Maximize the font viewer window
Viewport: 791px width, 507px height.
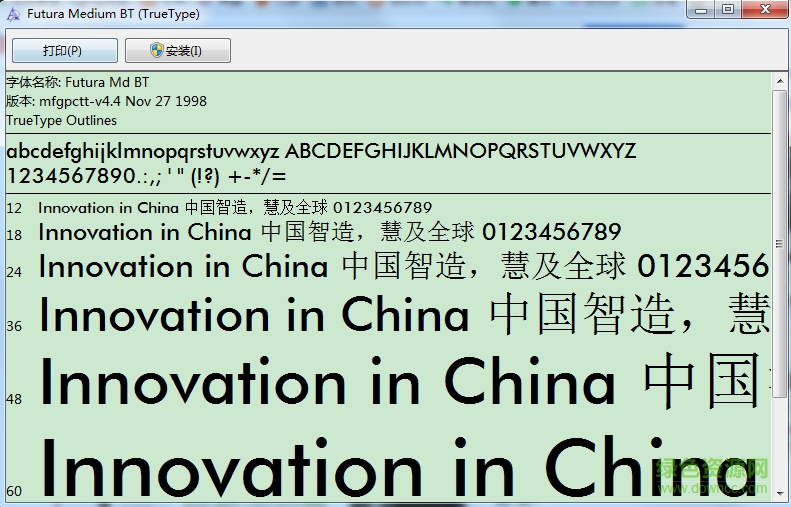click(728, 9)
